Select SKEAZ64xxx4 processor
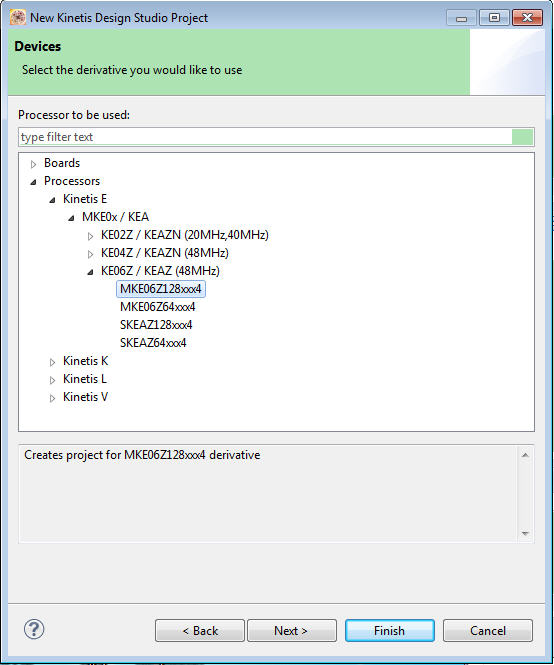 (153, 343)
